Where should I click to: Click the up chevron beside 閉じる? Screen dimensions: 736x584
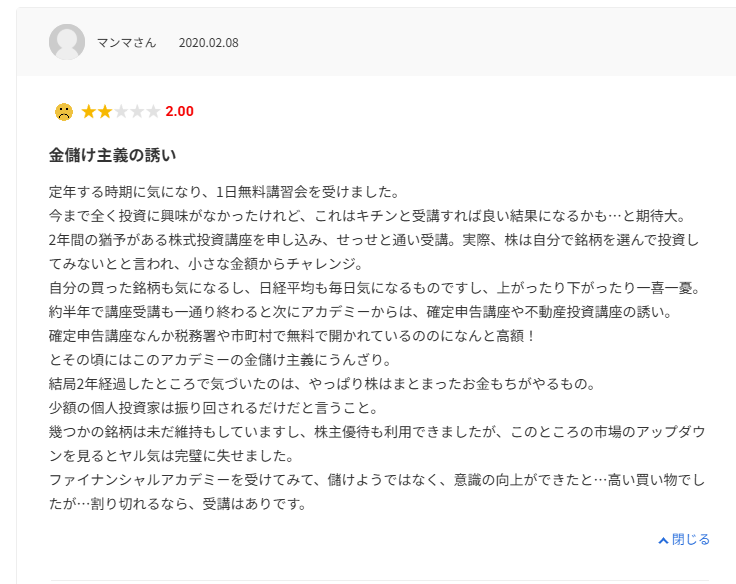pos(663,540)
